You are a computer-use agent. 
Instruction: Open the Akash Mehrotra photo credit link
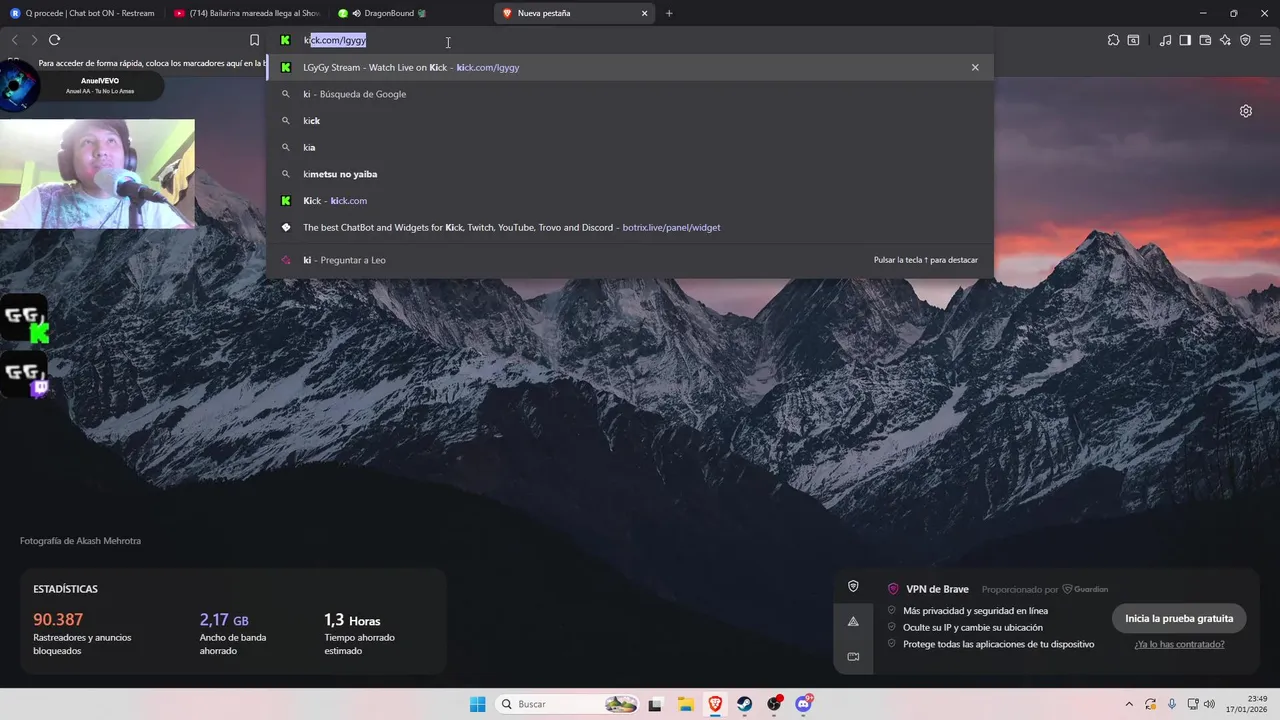[x=80, y=541]
